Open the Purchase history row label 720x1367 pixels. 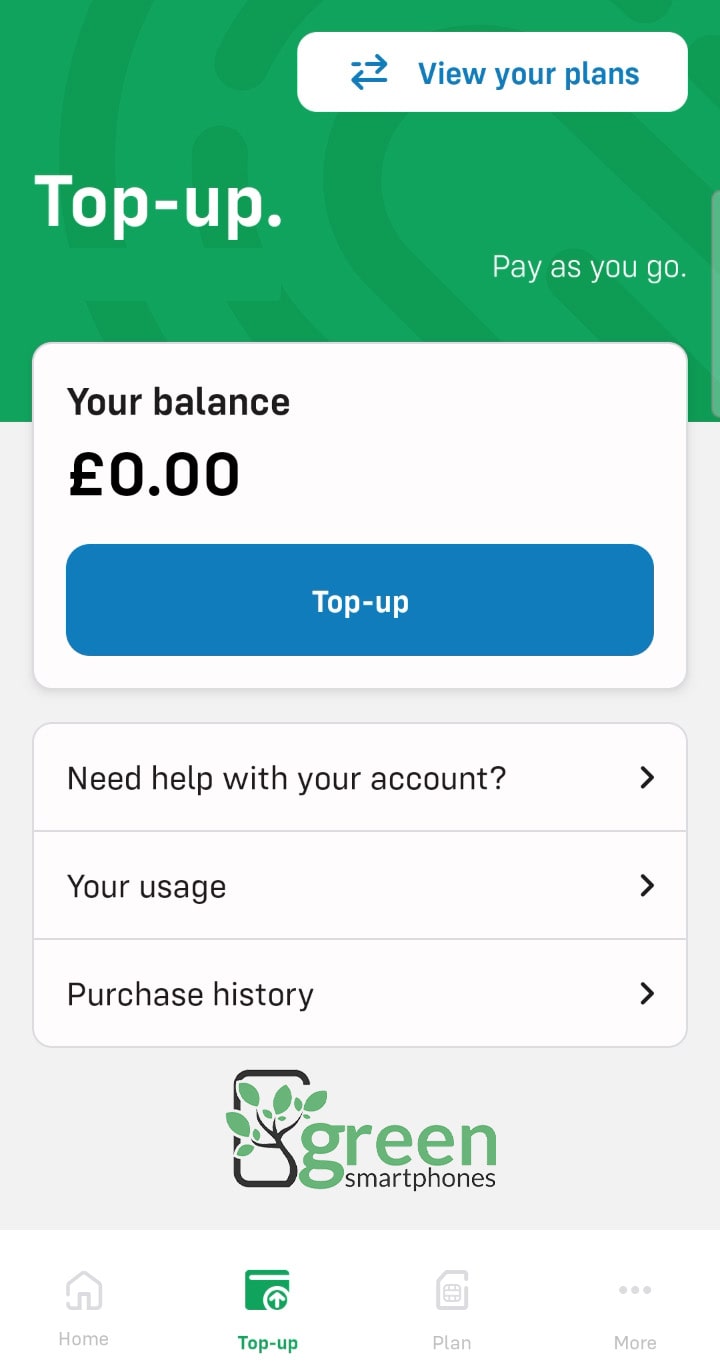click(x=190, y=994)
